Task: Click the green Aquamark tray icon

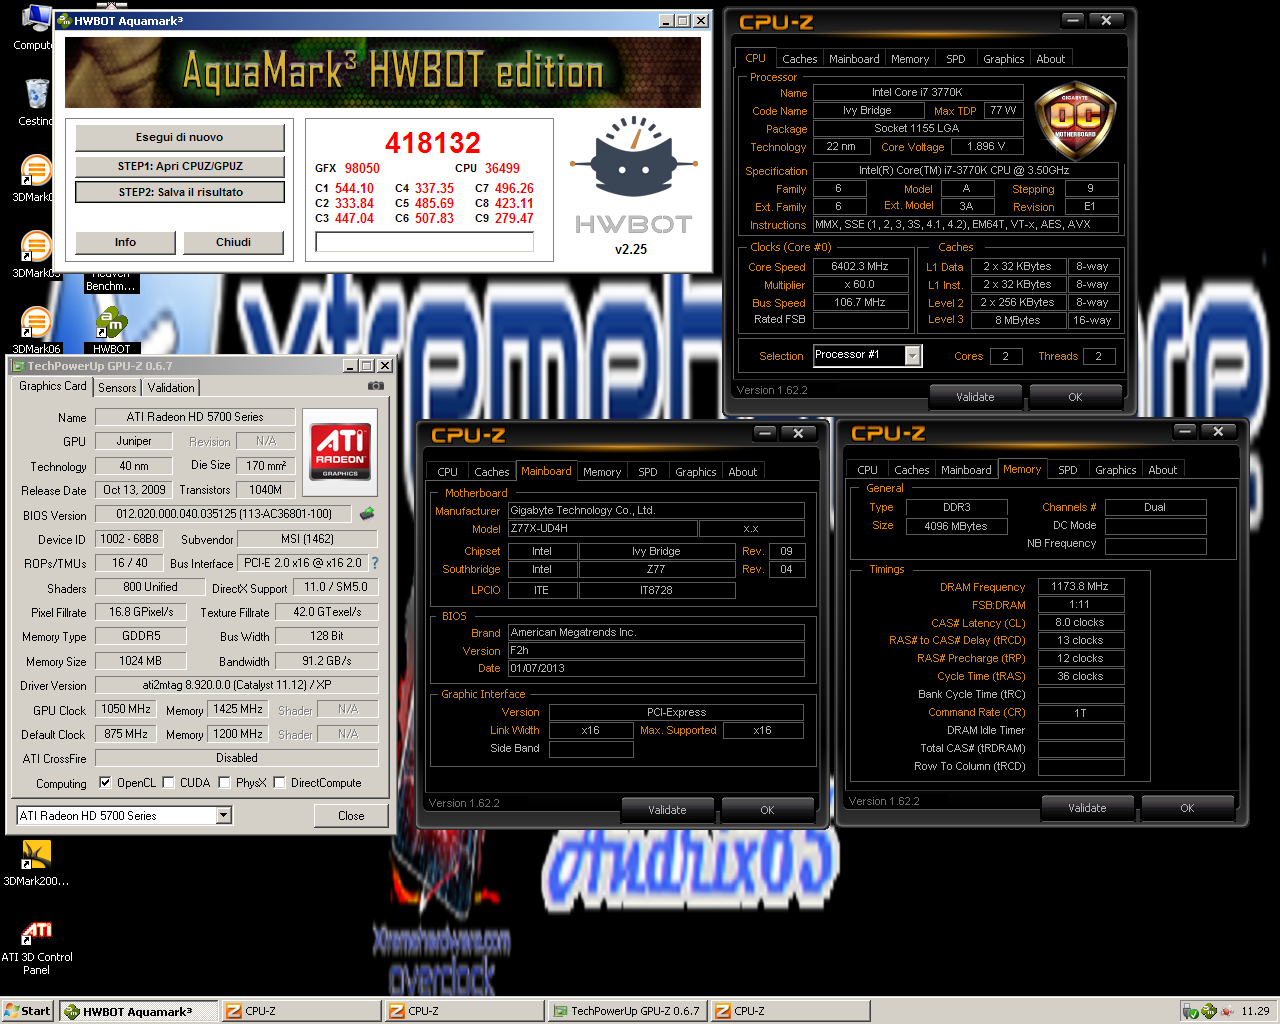Action: [x=1209, y=1011]
